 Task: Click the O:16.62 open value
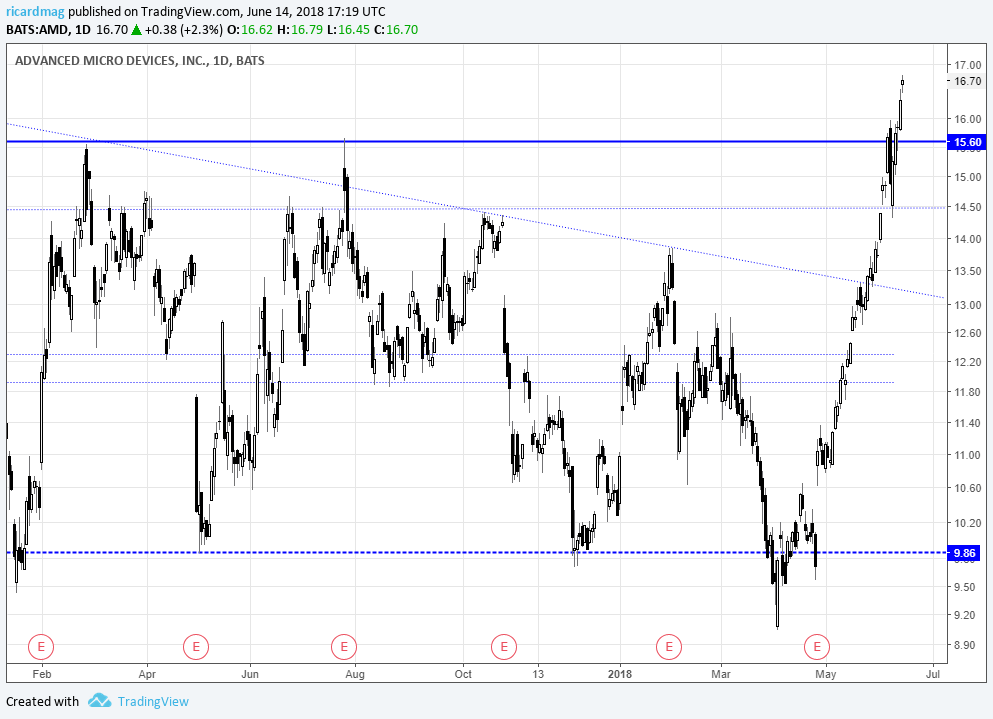pyautogui.click(x=250, y=30)
